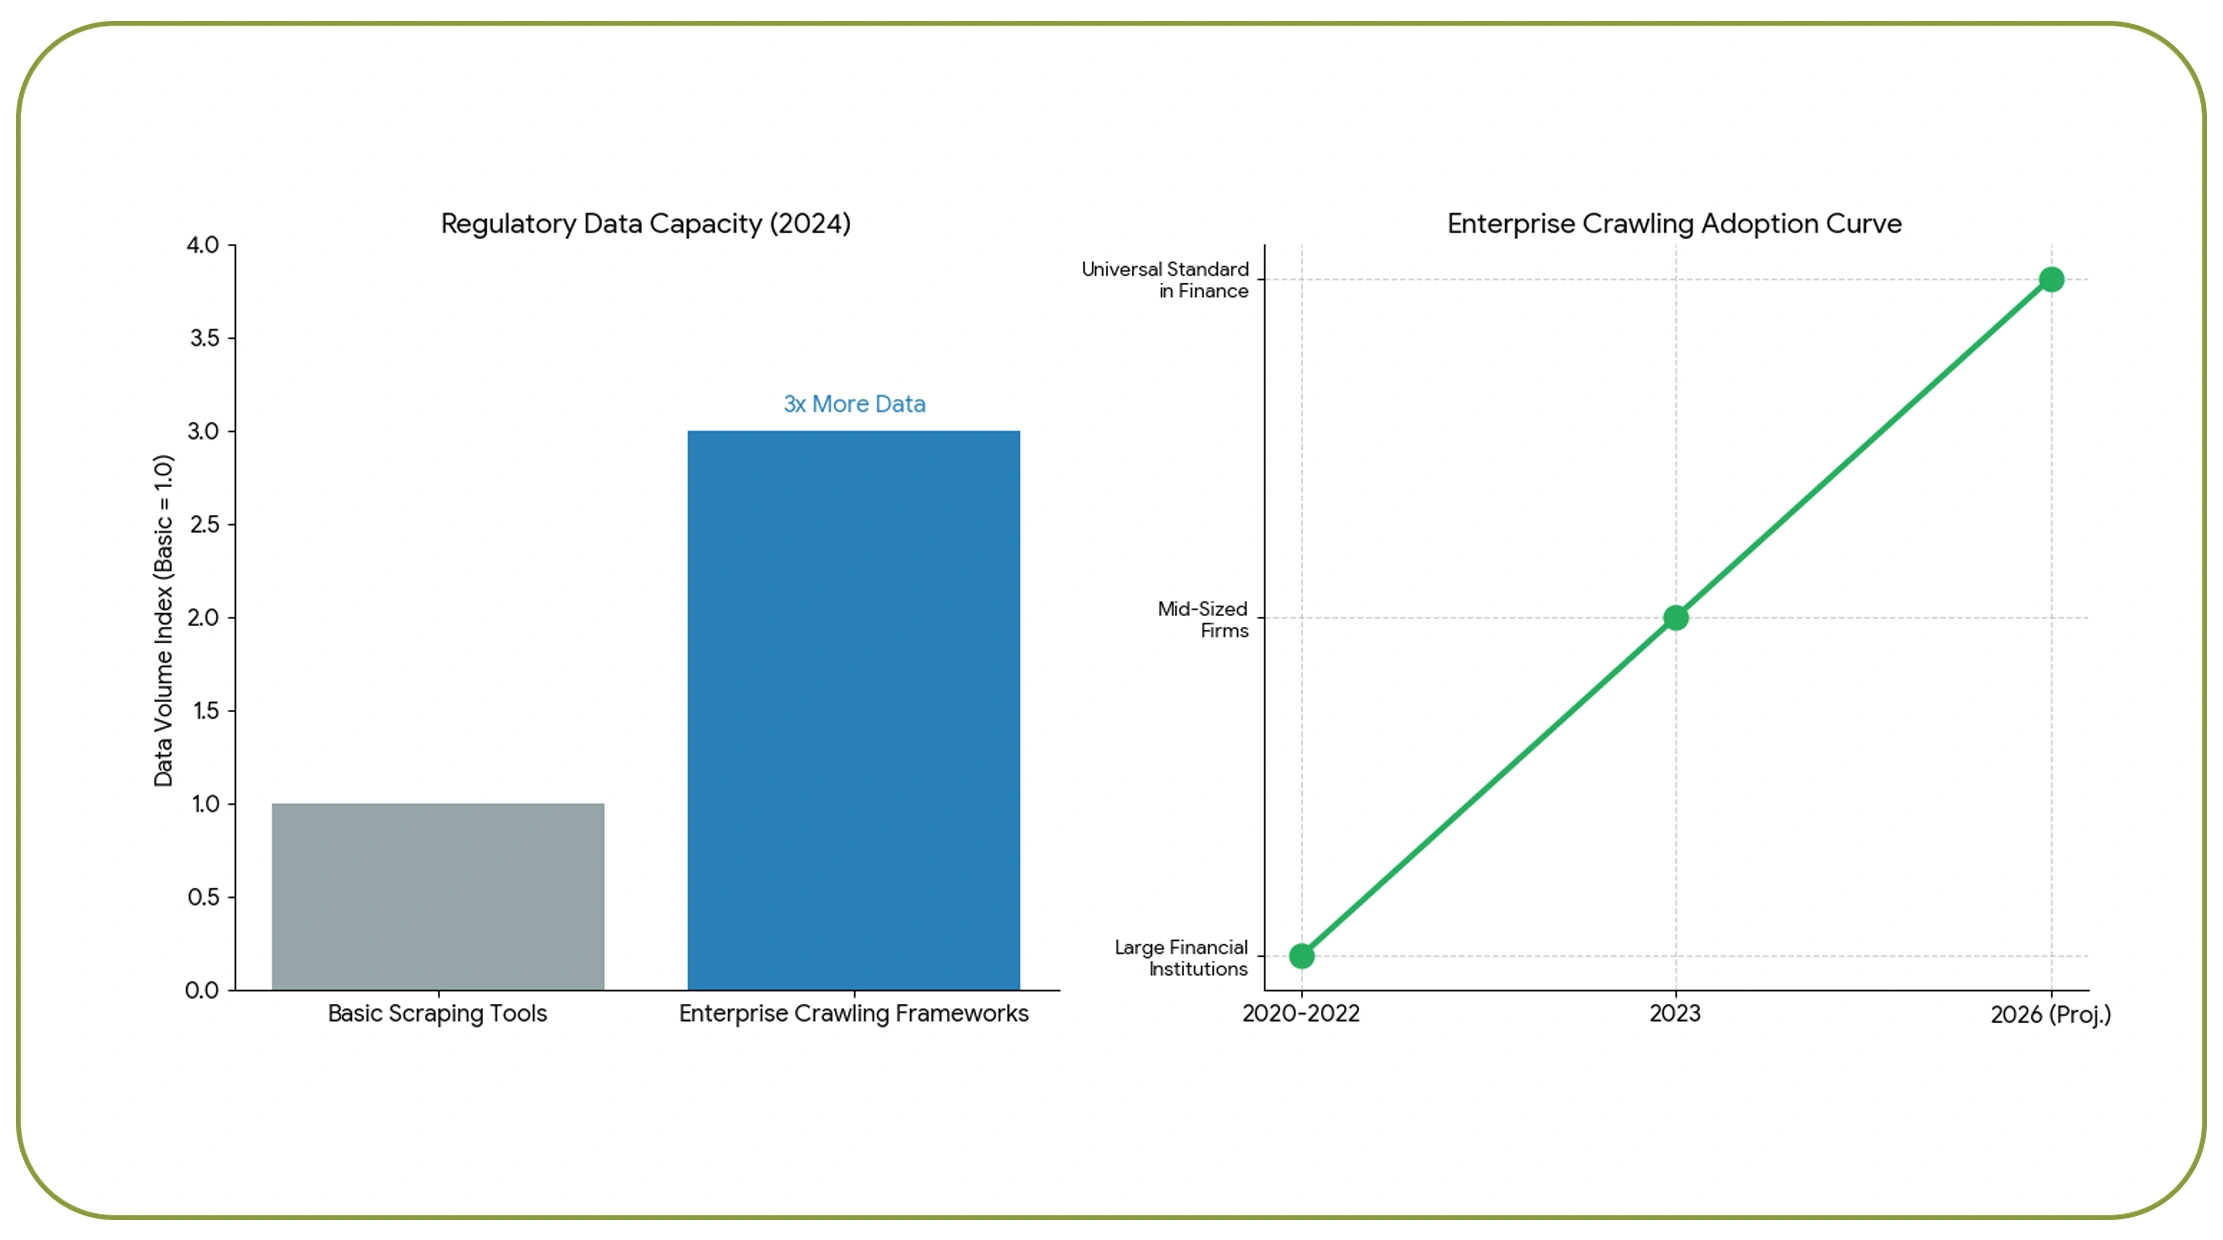This screenshot has width=2223, height=1240.
Task: Click the 'Data Volume Index' y-axis title
Action: [164, 620]
